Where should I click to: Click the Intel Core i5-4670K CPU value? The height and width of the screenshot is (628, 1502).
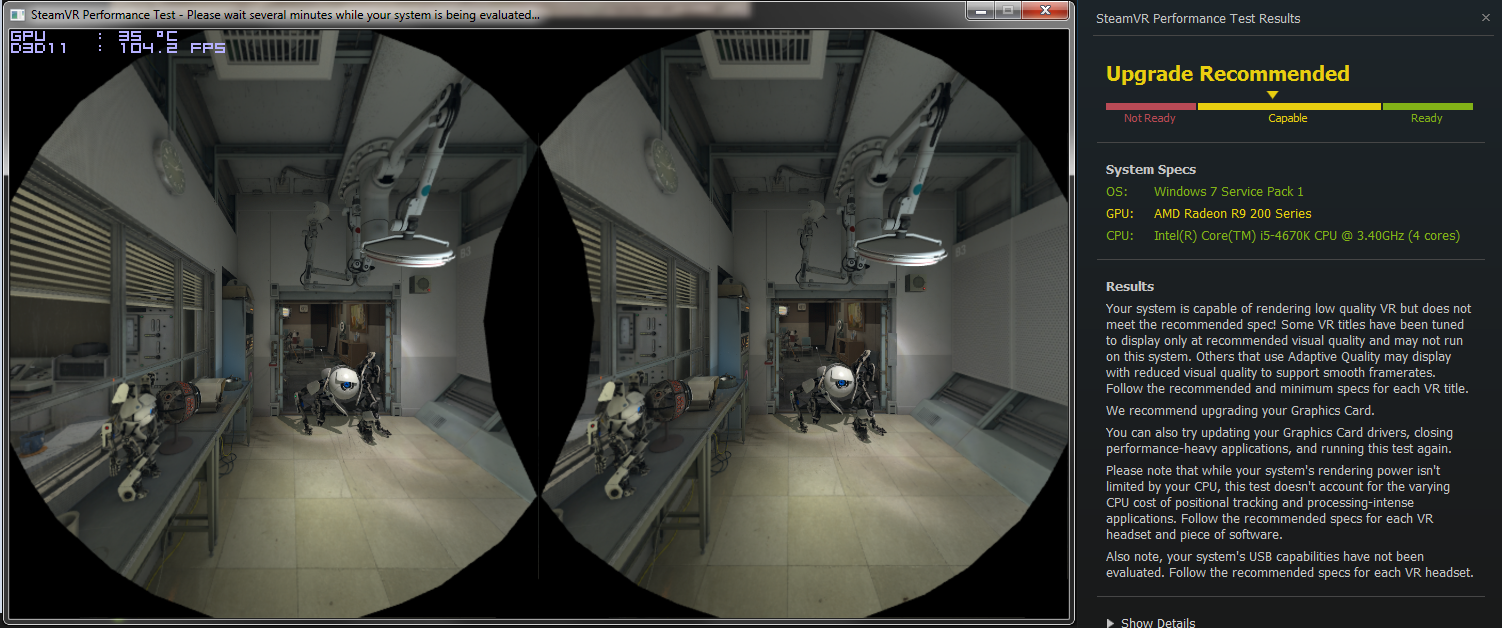pos(1307,235)
